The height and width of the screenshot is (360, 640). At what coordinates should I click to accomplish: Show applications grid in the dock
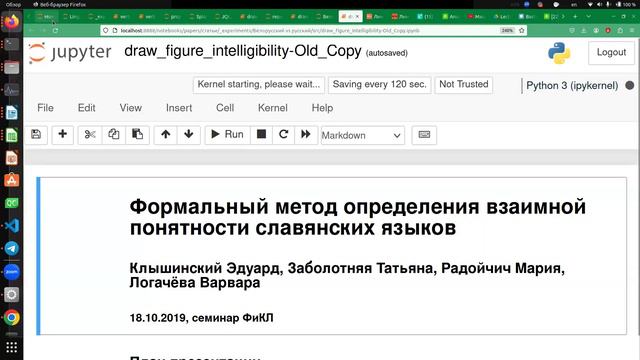pos(11,347)
